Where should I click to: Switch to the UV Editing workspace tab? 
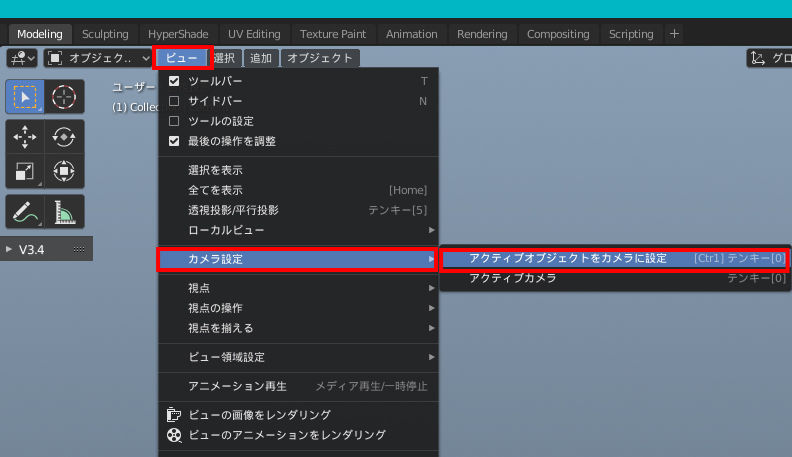[x=254, y=34]
